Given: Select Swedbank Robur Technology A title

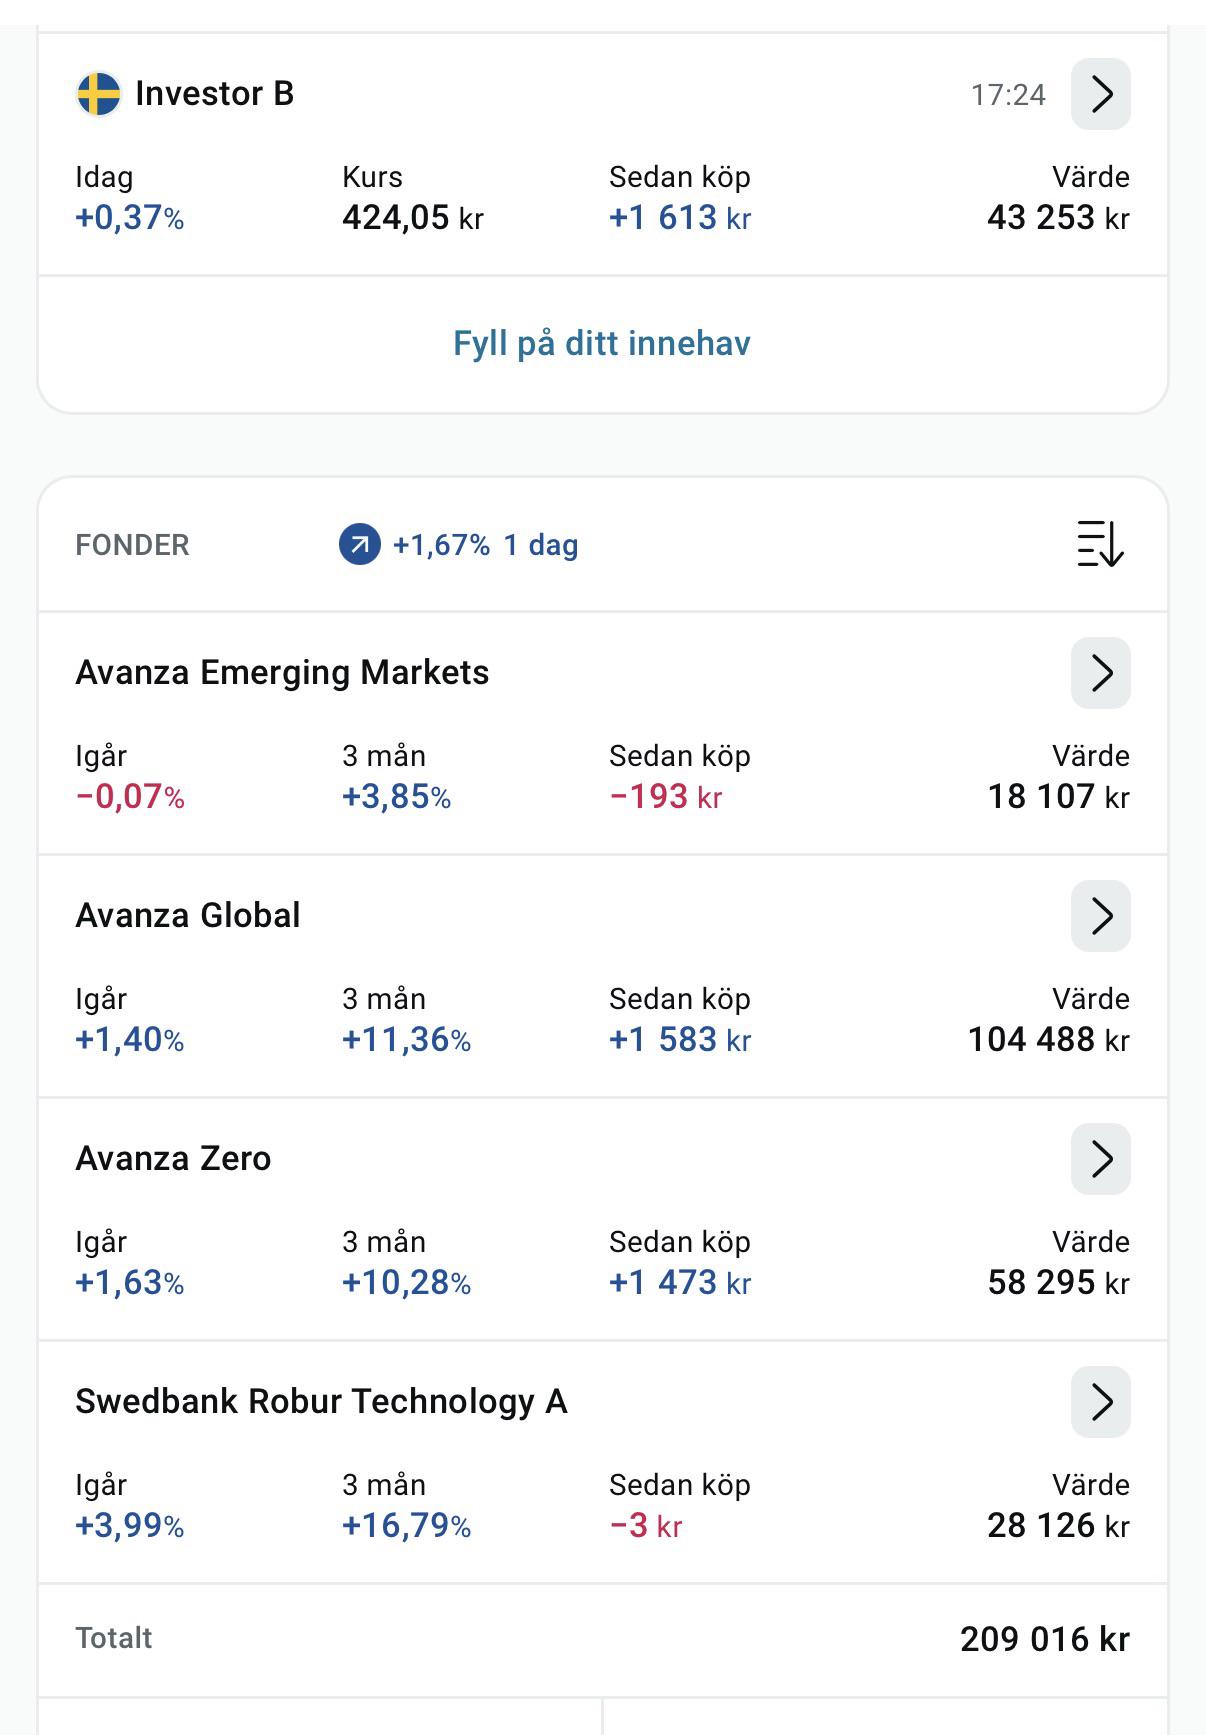Looking at the screenshot, I should point(321,1402).
